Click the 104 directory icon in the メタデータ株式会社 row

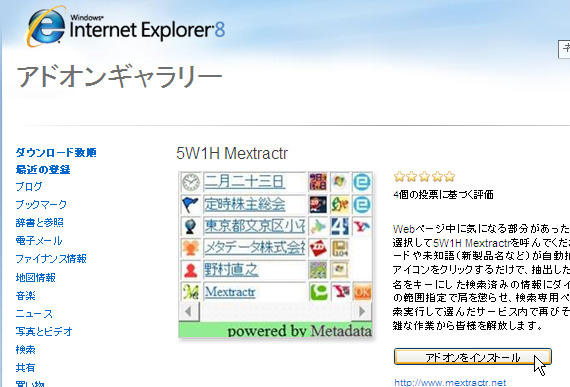tap(340, 248)
